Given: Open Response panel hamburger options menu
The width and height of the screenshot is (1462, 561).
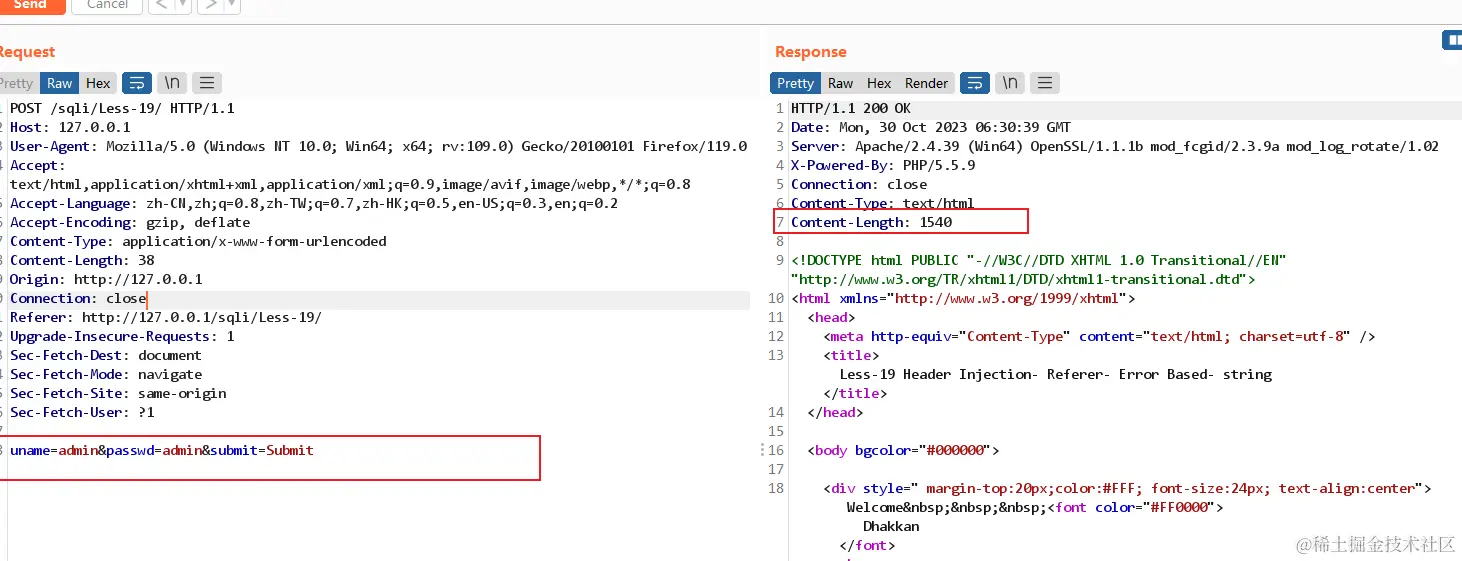Looking at the screenshot, I should point(1045,83).
